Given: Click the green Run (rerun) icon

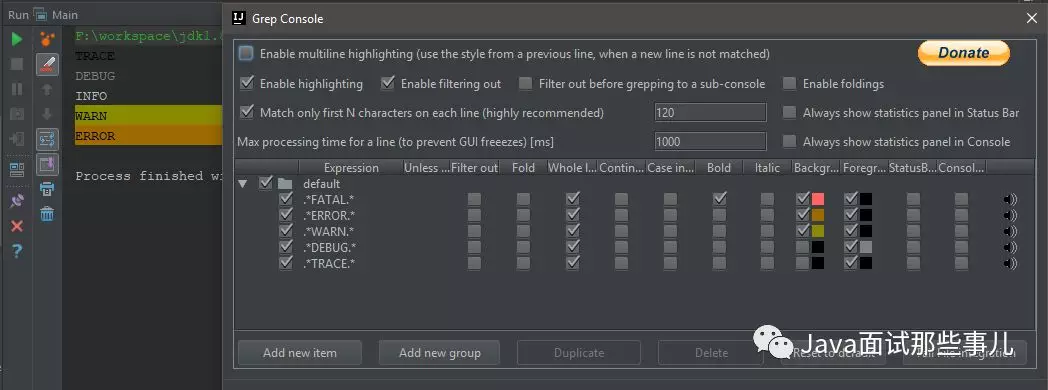Looking at the screenshot, I should 17,39.
